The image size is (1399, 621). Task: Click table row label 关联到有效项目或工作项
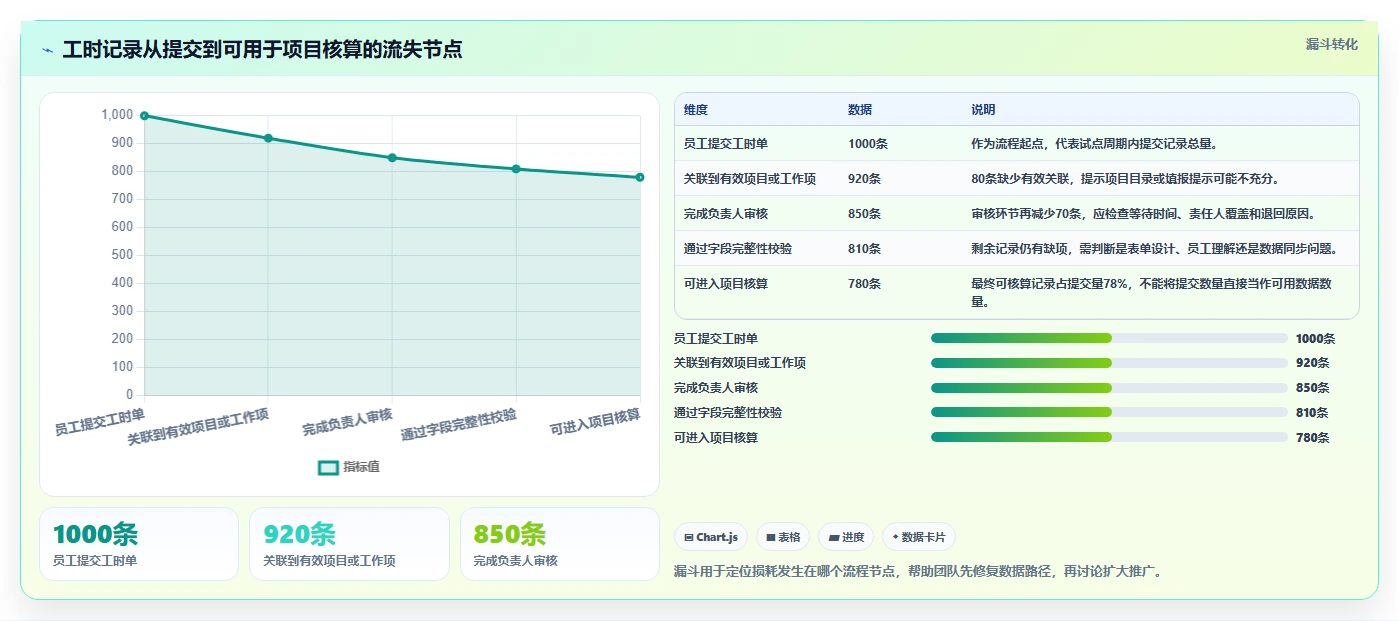point(750,179)
